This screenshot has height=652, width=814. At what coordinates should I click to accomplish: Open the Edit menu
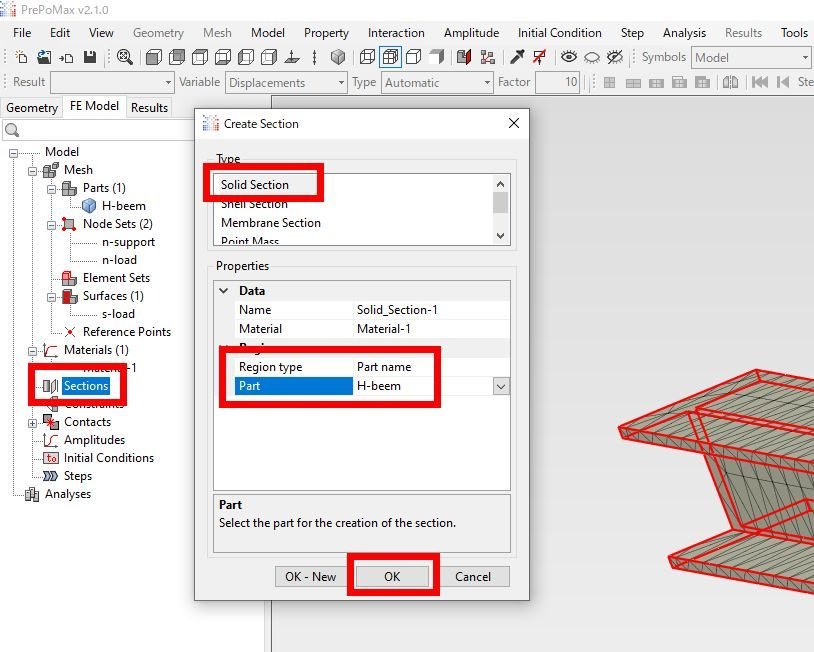(60, 33)
